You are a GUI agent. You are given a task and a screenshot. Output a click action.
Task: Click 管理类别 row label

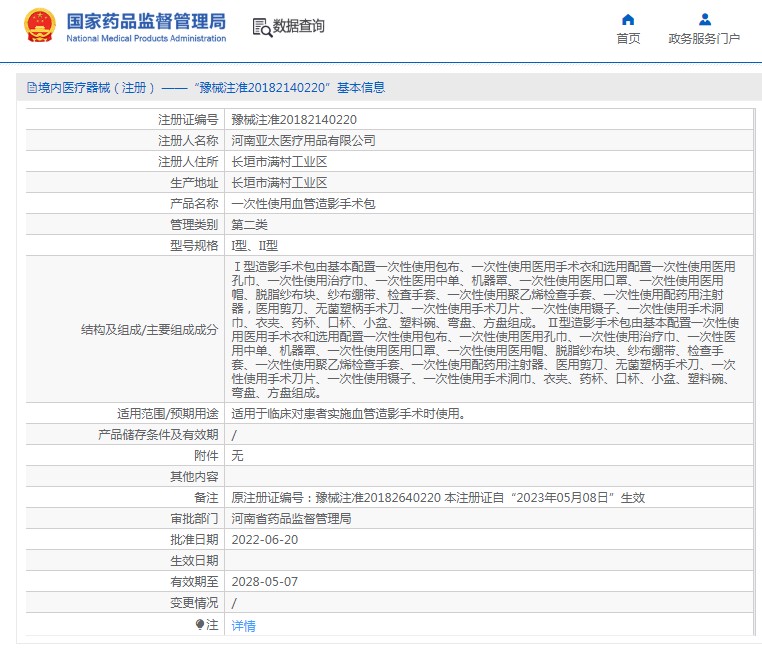click(x=194, y=224)
